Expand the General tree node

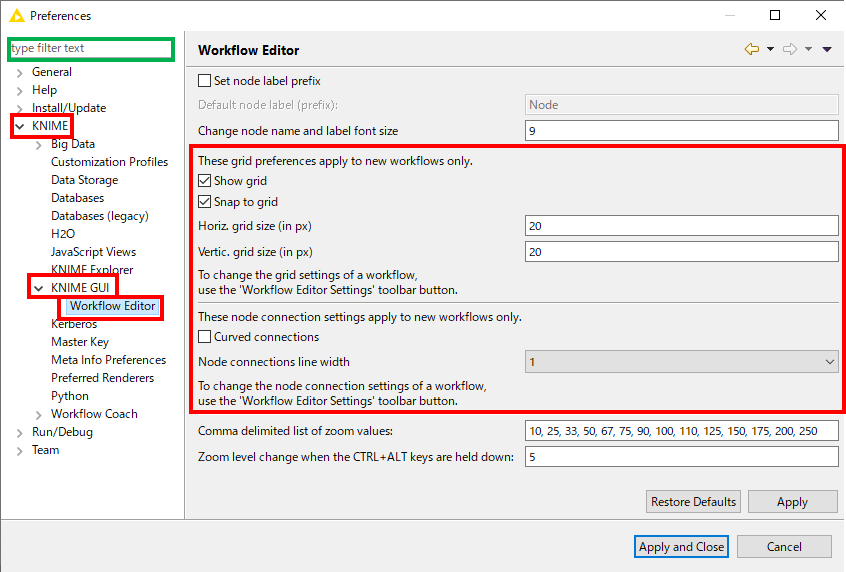click(x=20, y=72)
